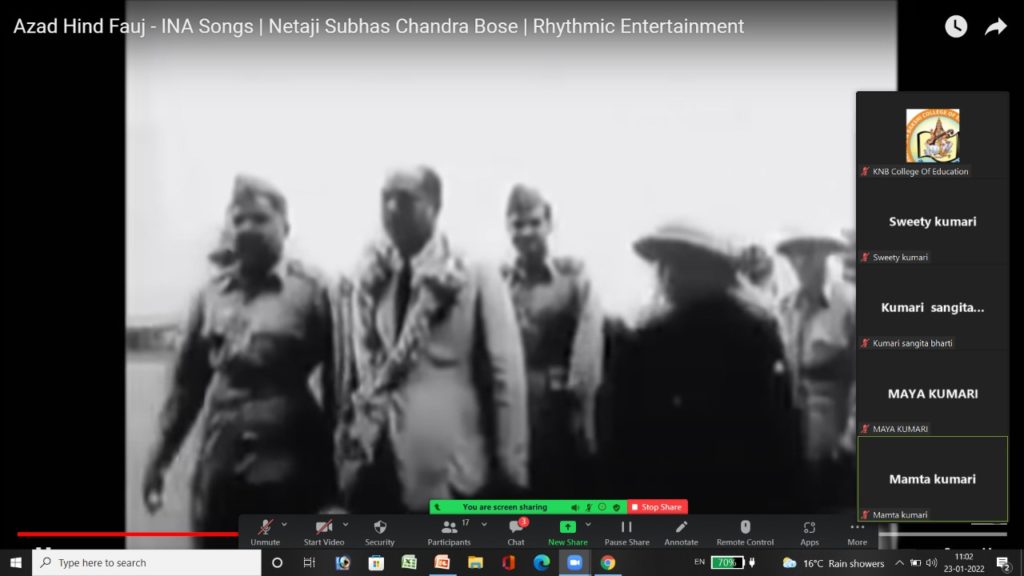
Task: Select the KNB College Of Education participant tile
Action: click(x=932, y=136)
